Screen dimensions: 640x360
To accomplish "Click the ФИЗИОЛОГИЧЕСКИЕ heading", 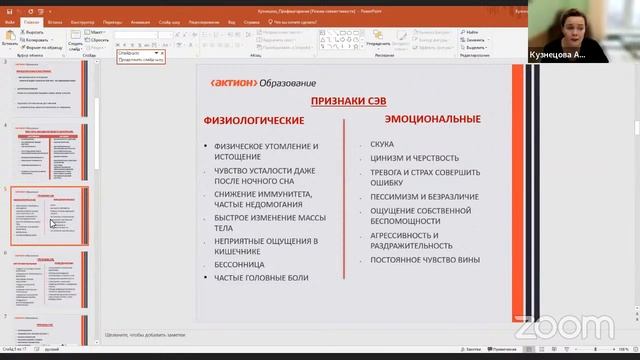I will click(254, 120).
